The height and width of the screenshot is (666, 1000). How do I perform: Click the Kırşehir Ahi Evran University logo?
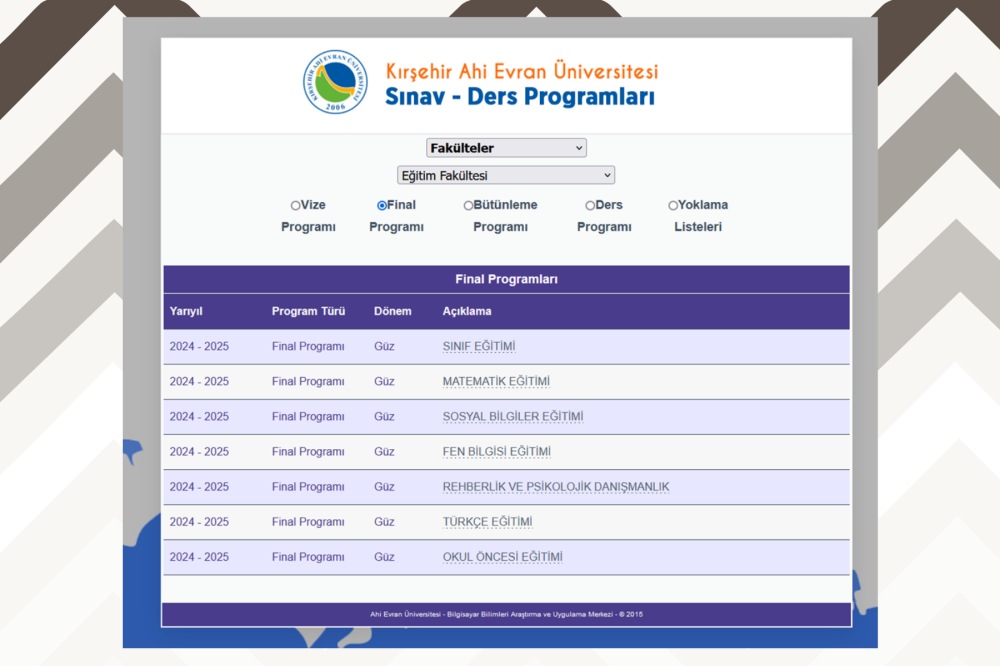335,82
